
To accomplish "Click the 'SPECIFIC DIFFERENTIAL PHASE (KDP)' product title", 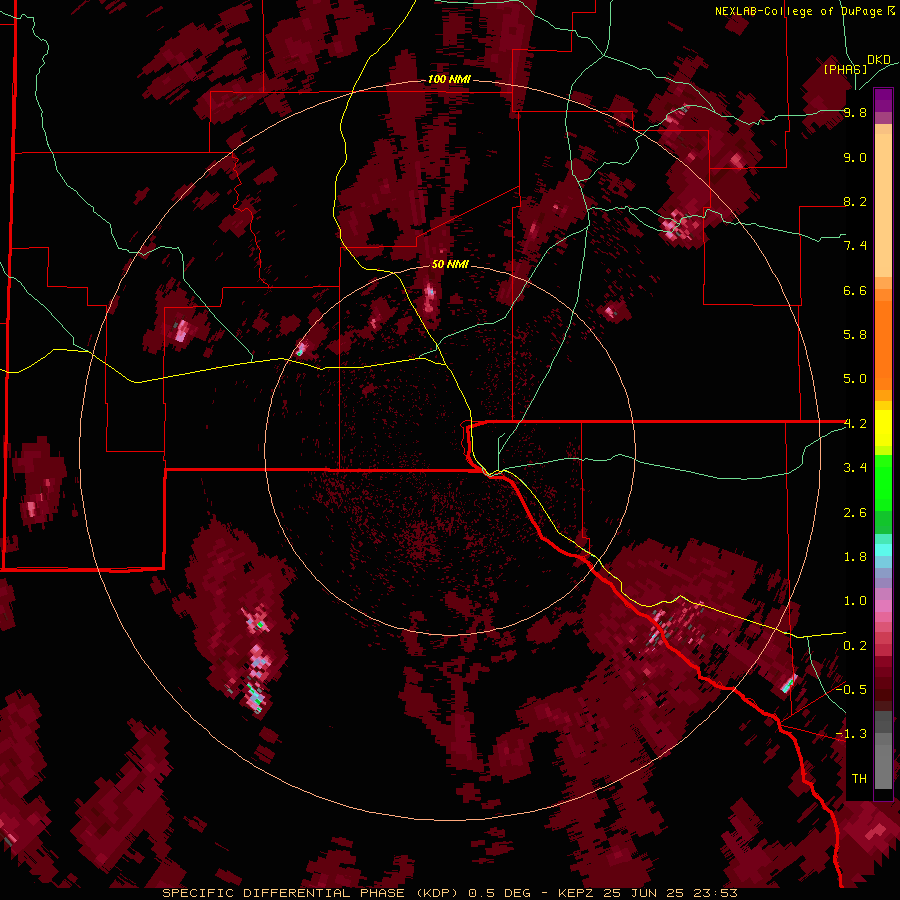I will click(309, 893).
